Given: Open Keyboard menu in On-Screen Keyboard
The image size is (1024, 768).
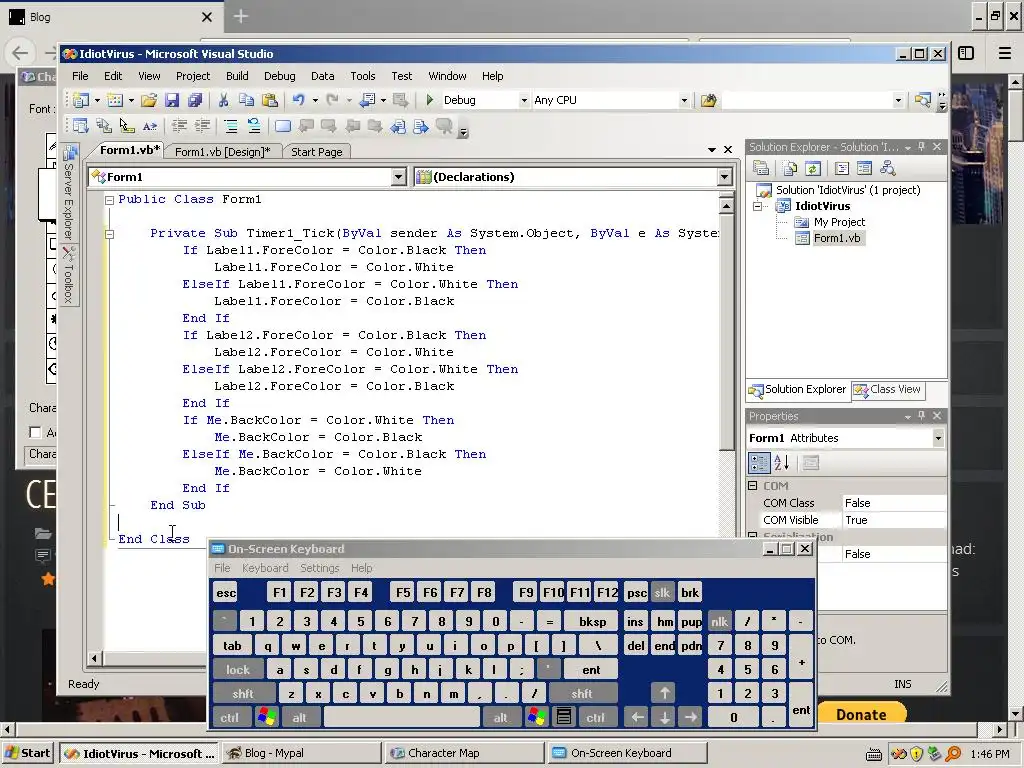Looking at the screenshot, I should (265, 568).
